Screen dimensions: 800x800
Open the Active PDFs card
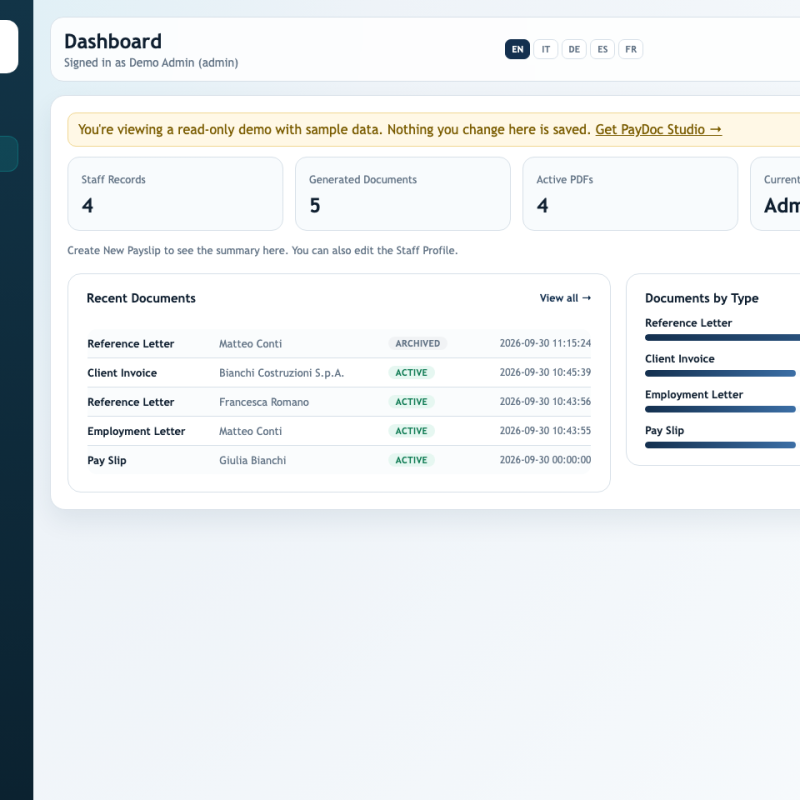[x=630, y=194]
